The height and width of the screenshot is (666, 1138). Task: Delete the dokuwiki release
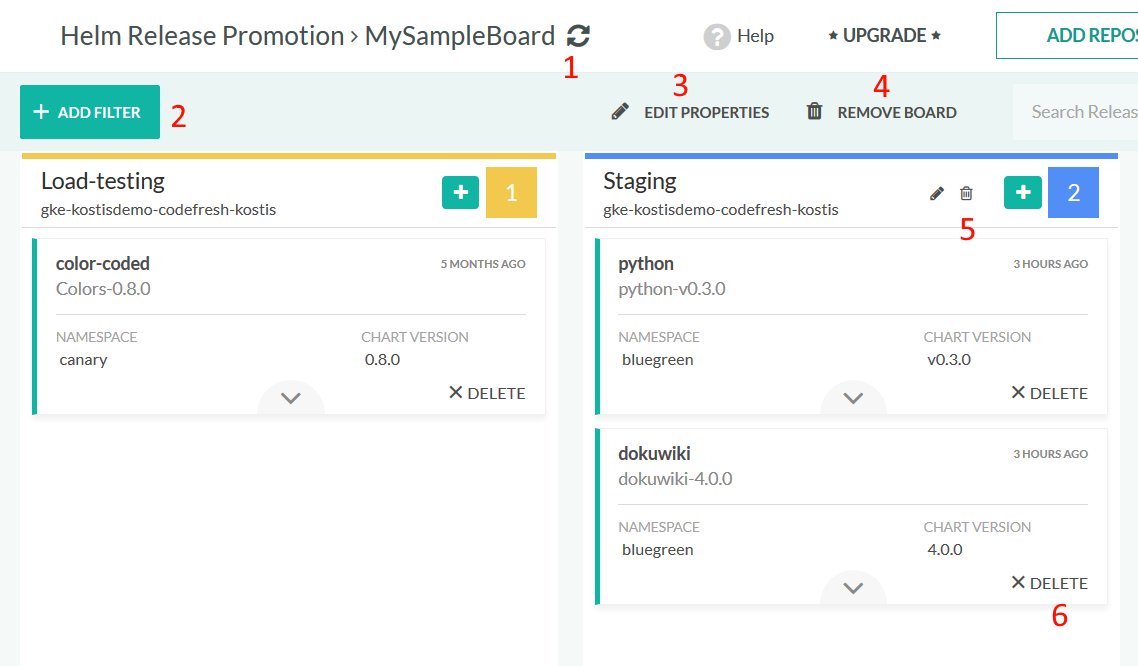coord(1049,583)
